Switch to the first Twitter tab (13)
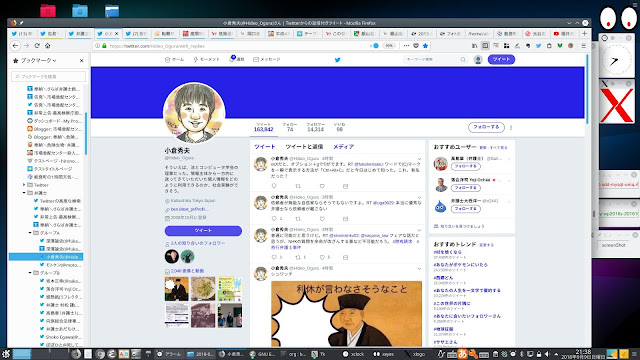Image resolution: width=640 pixels, height=360 pixels. coord(22,33)
